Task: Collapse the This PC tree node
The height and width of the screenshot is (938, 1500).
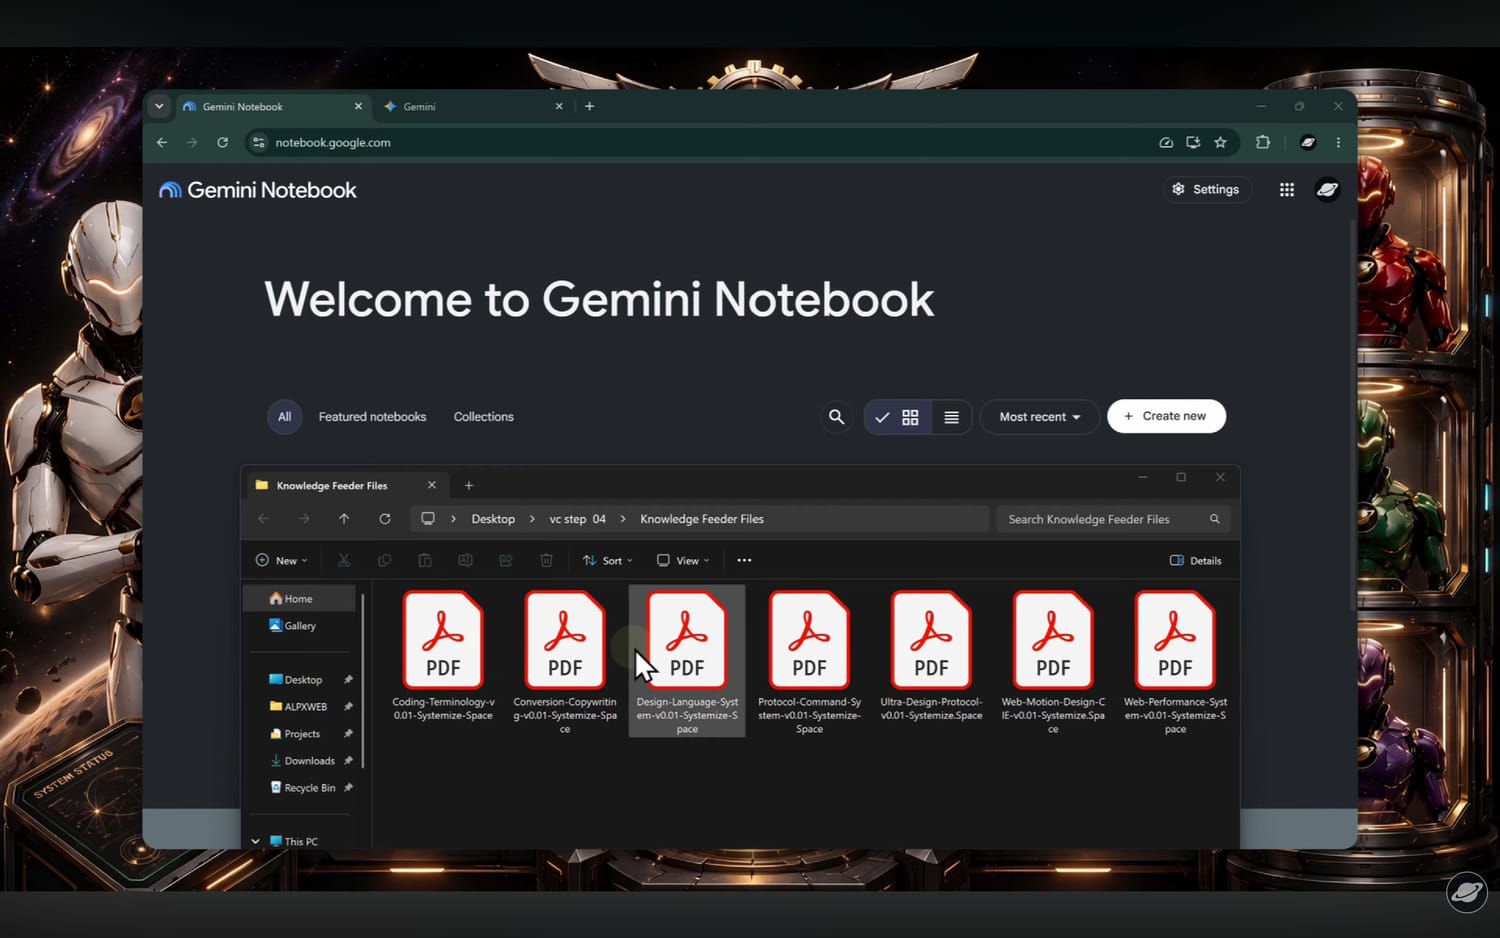Action: 255,841
